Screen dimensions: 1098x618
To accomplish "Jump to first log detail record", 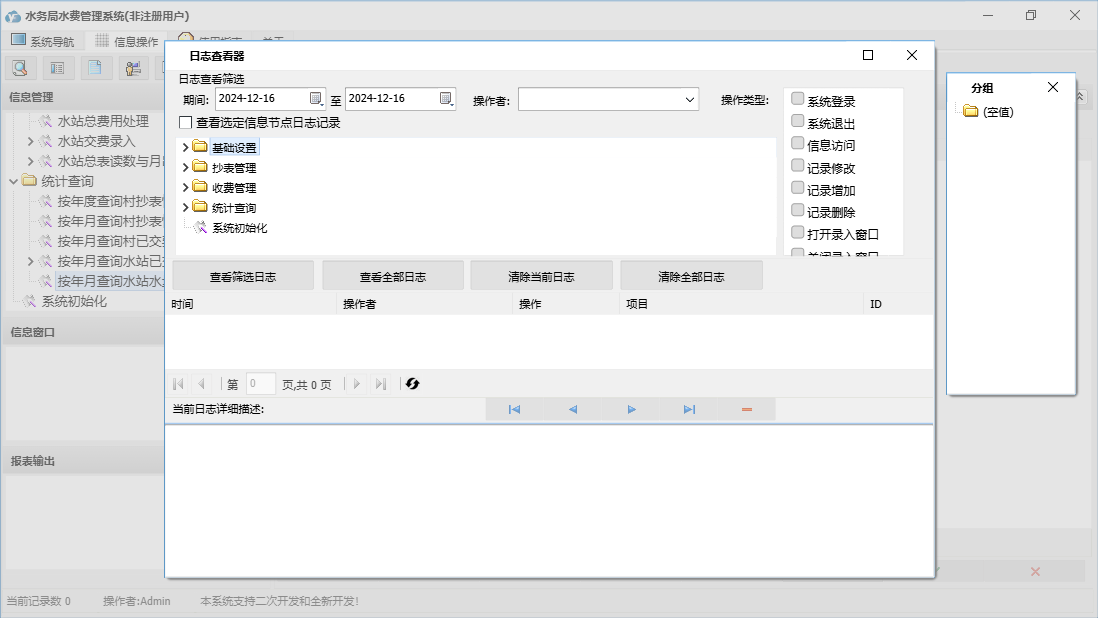I will pos(514,409).
